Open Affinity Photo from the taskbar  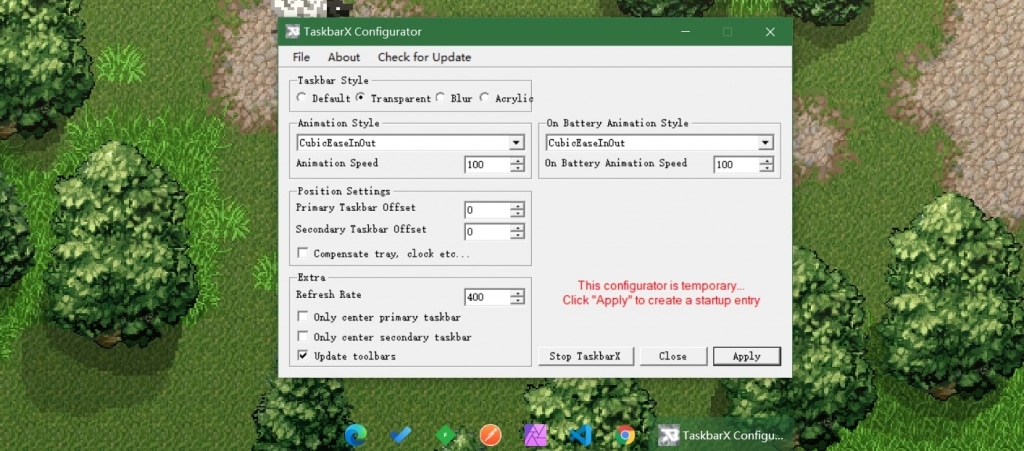pos(536,435)
